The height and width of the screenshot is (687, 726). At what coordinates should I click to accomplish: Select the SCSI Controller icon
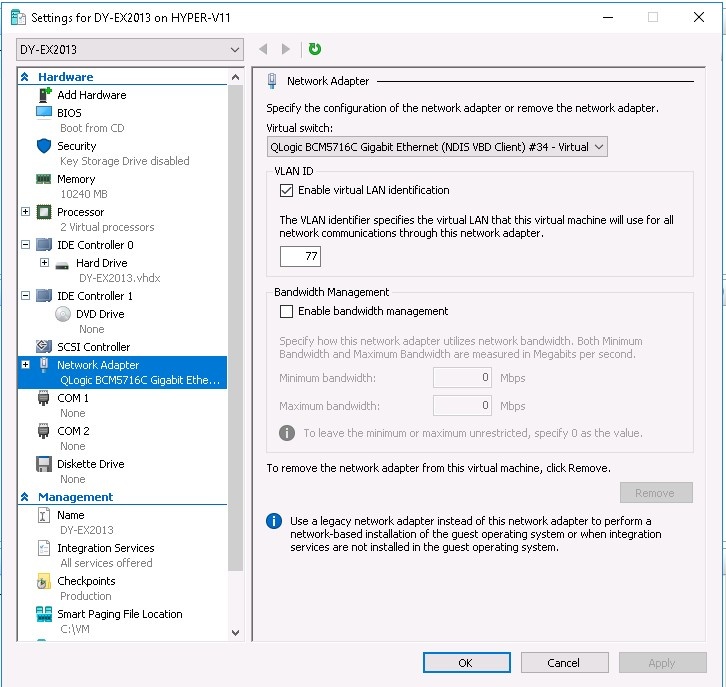44,347
